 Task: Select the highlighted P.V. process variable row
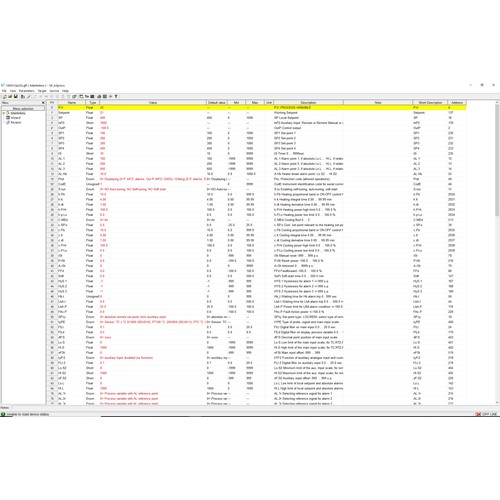click(257, 108)
